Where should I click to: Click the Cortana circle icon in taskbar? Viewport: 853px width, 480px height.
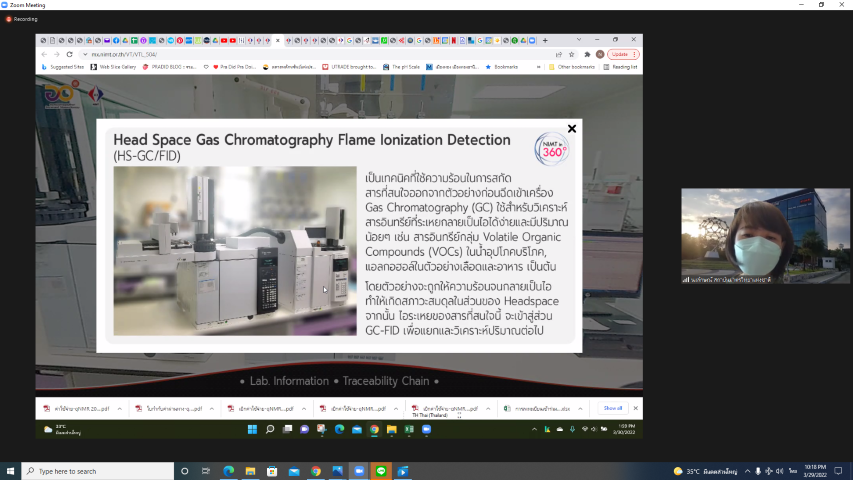[184, 471]
